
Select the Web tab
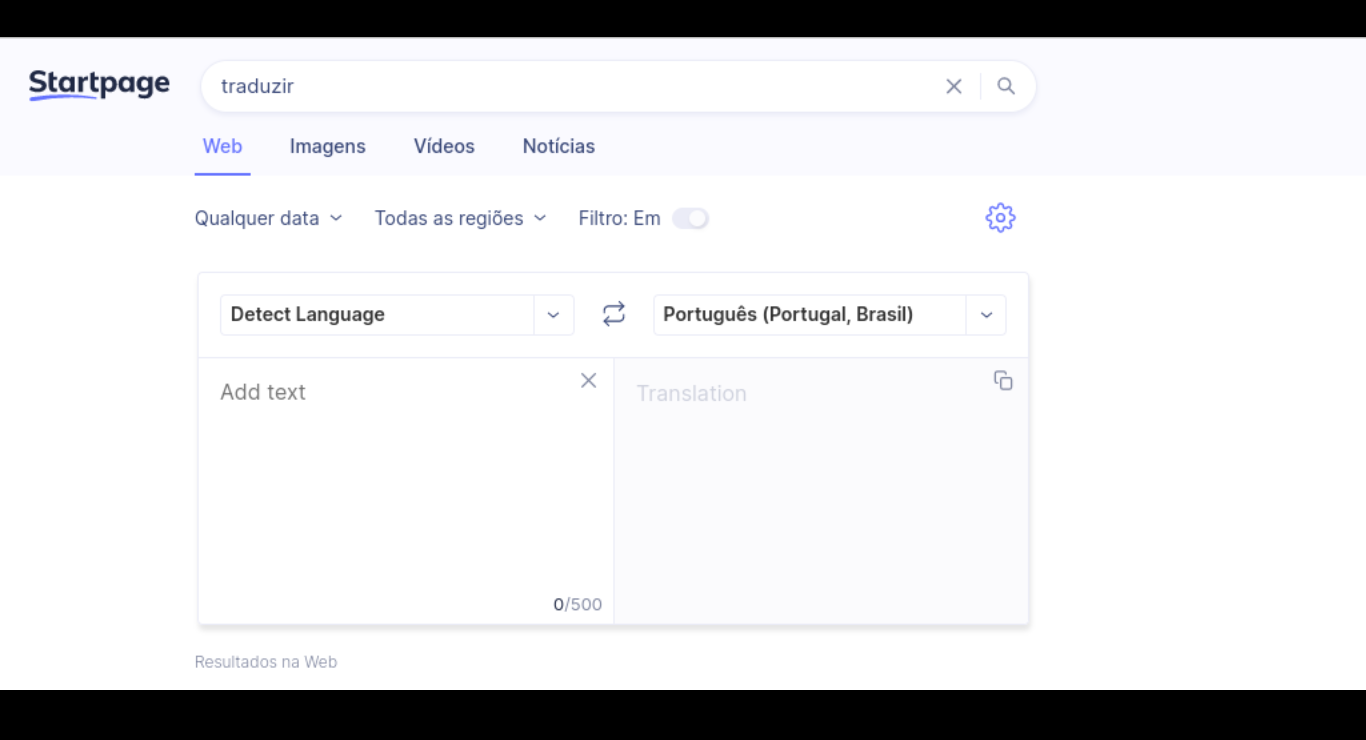(x=222, y=146)
